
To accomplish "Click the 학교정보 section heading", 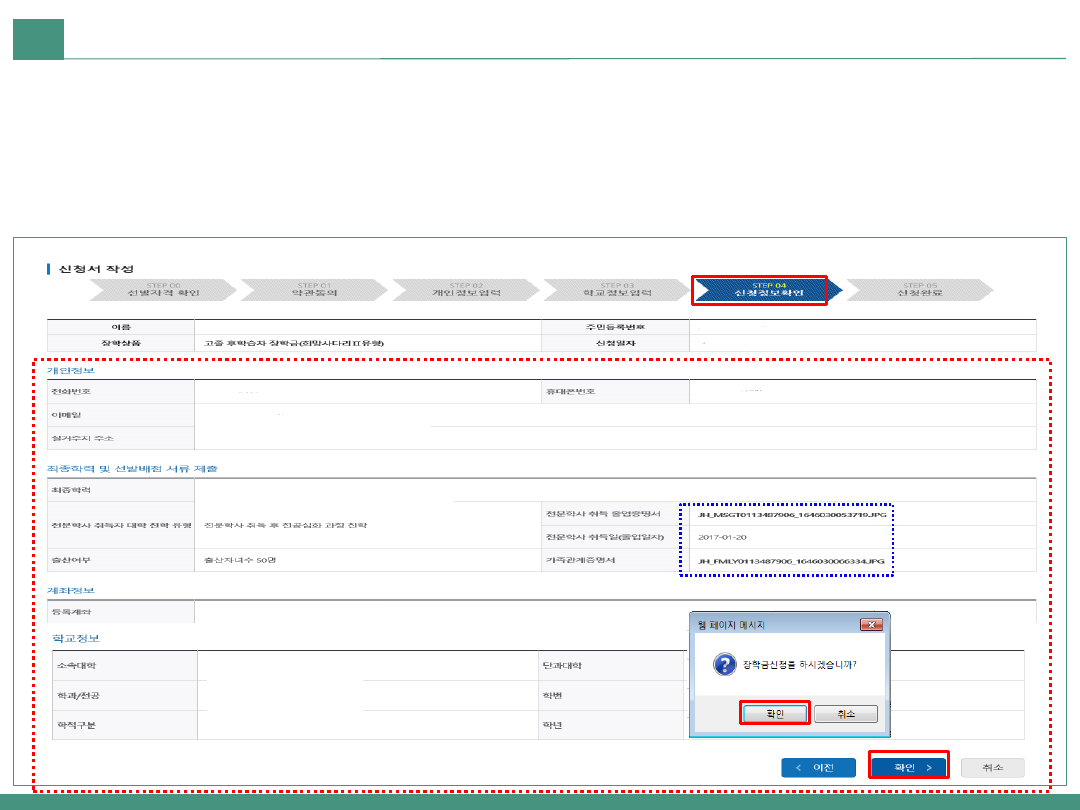I will pyautogui.click(x=76, y=638).
